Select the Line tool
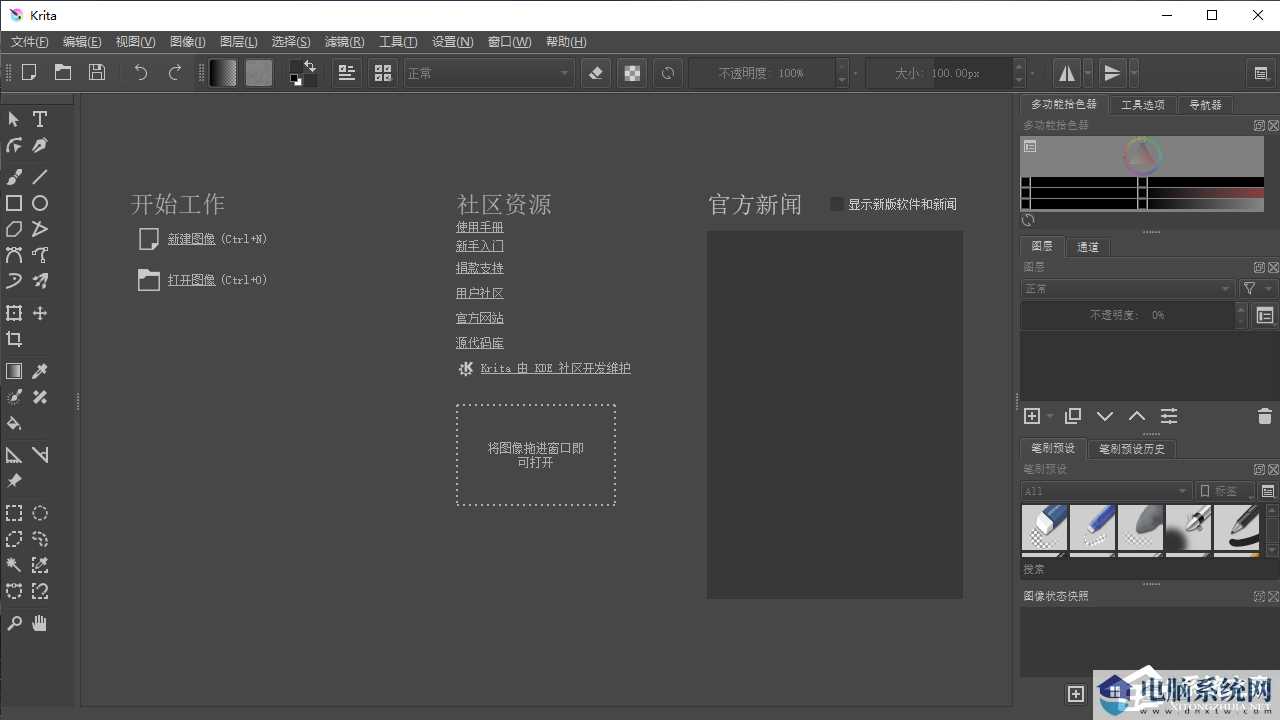 coord(40,177)
